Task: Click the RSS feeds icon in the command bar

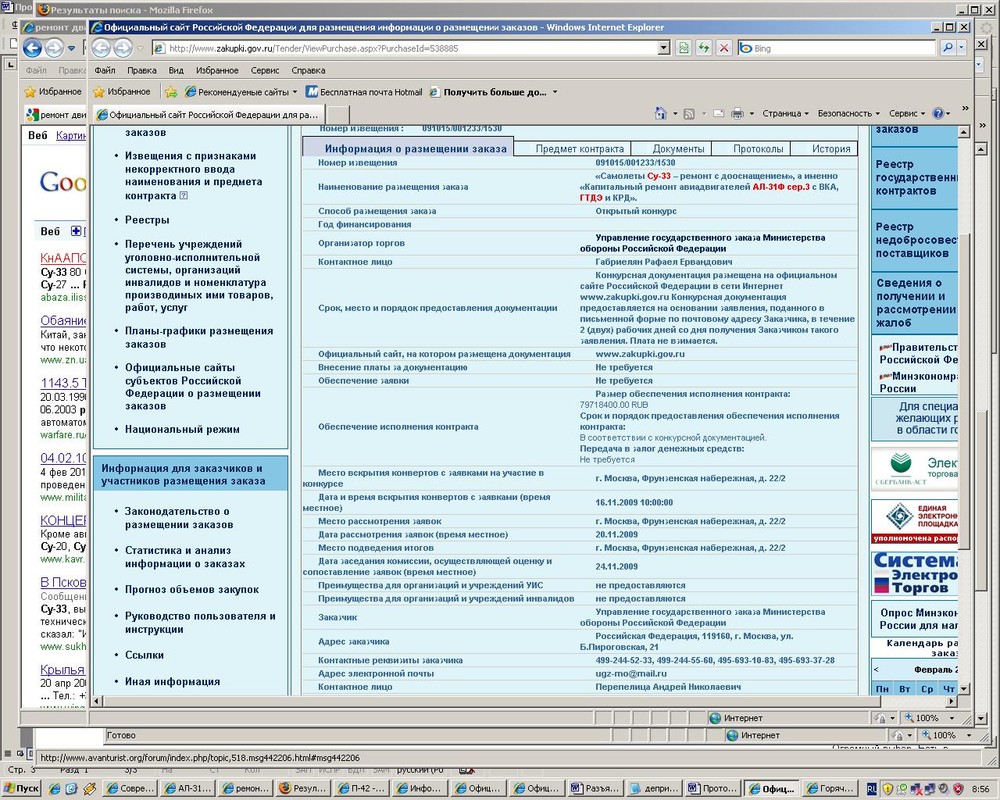Action: point(689,114)
